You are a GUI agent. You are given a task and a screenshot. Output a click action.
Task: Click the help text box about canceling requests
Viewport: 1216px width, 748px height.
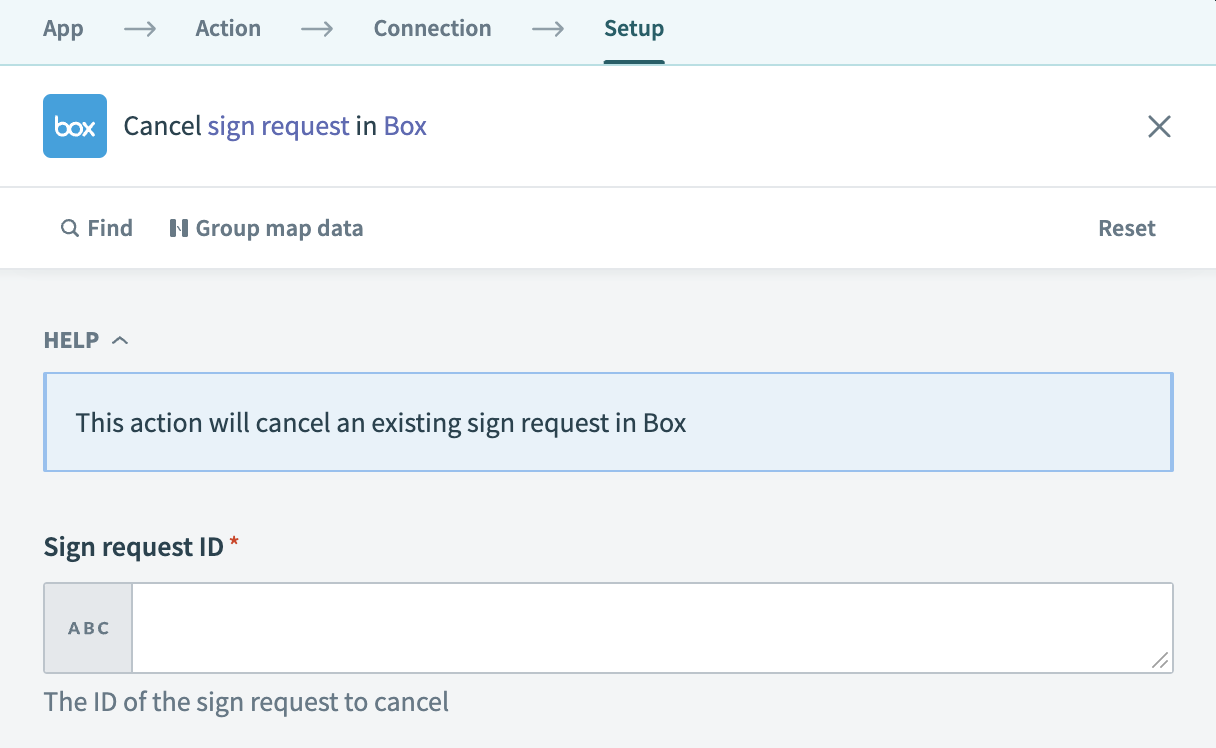tap(608, 422)
